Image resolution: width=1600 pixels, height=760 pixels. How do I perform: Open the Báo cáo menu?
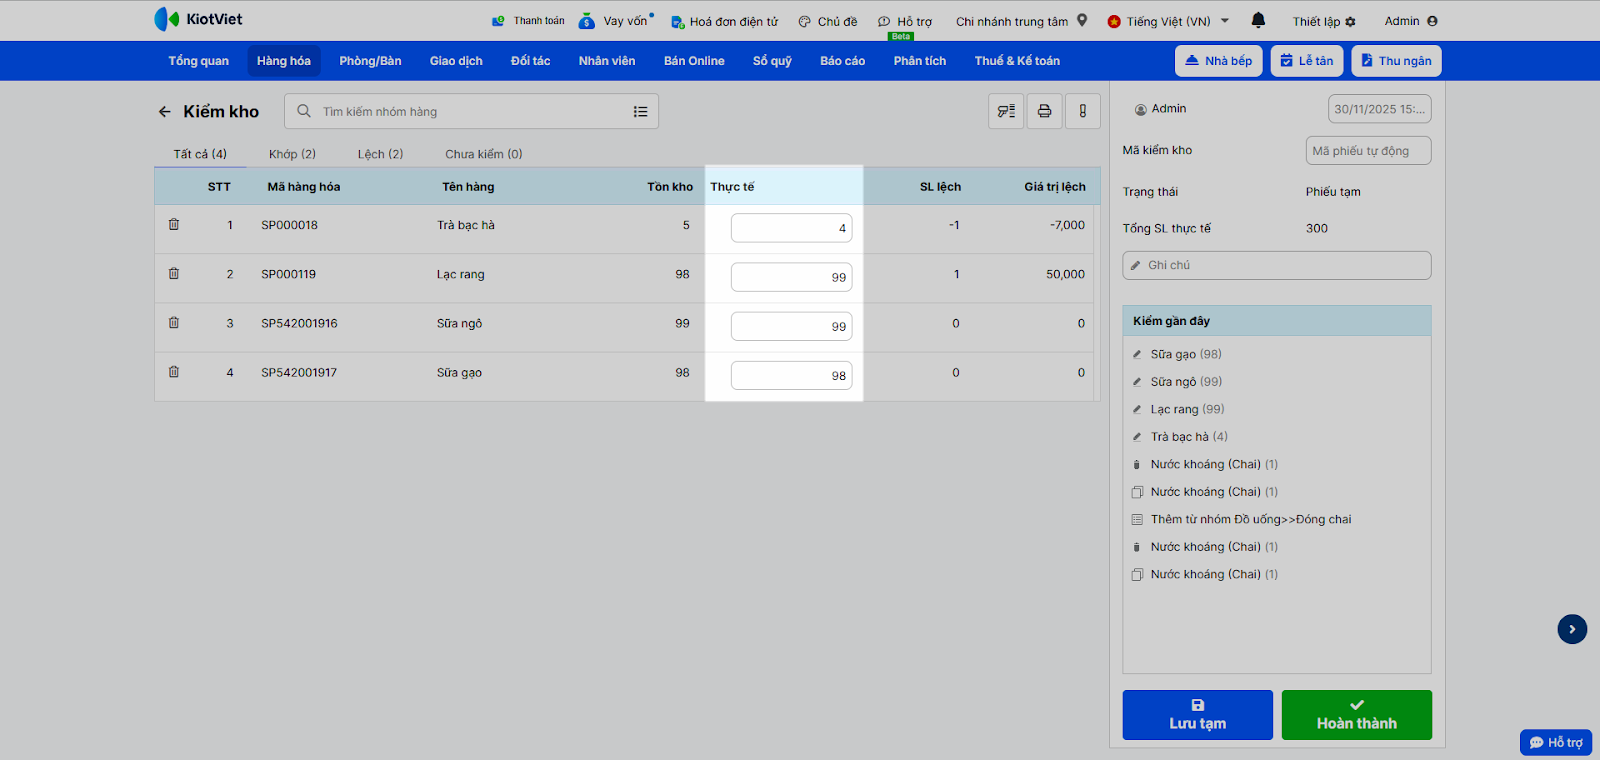coord(842,61)
